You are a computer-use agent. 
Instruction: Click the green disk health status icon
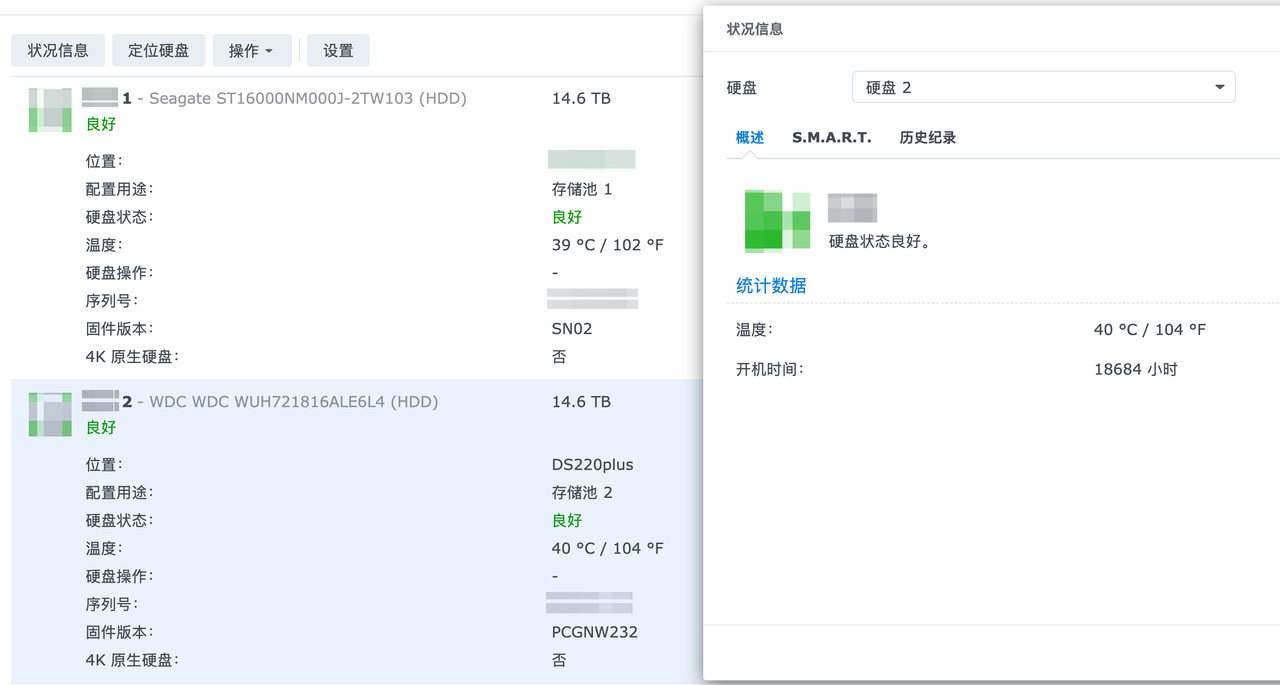777,220
